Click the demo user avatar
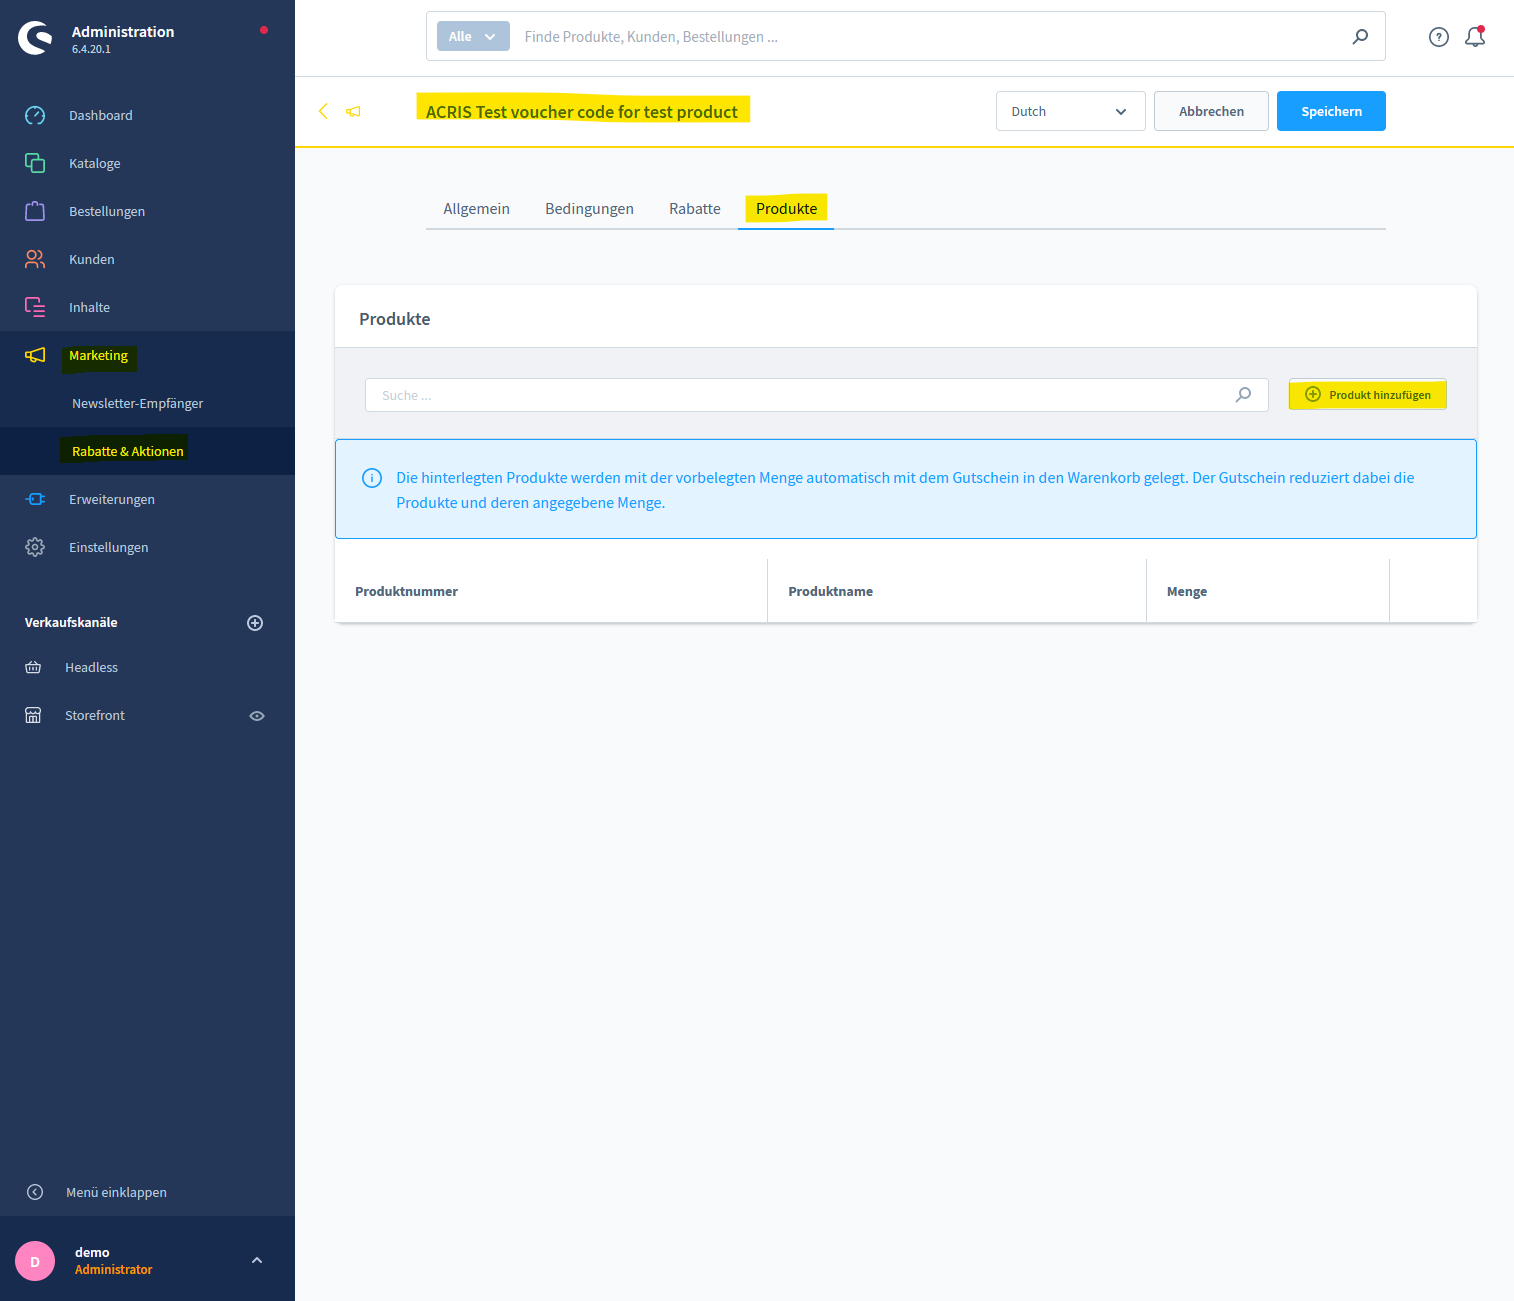 click(x=35, y=1261)
